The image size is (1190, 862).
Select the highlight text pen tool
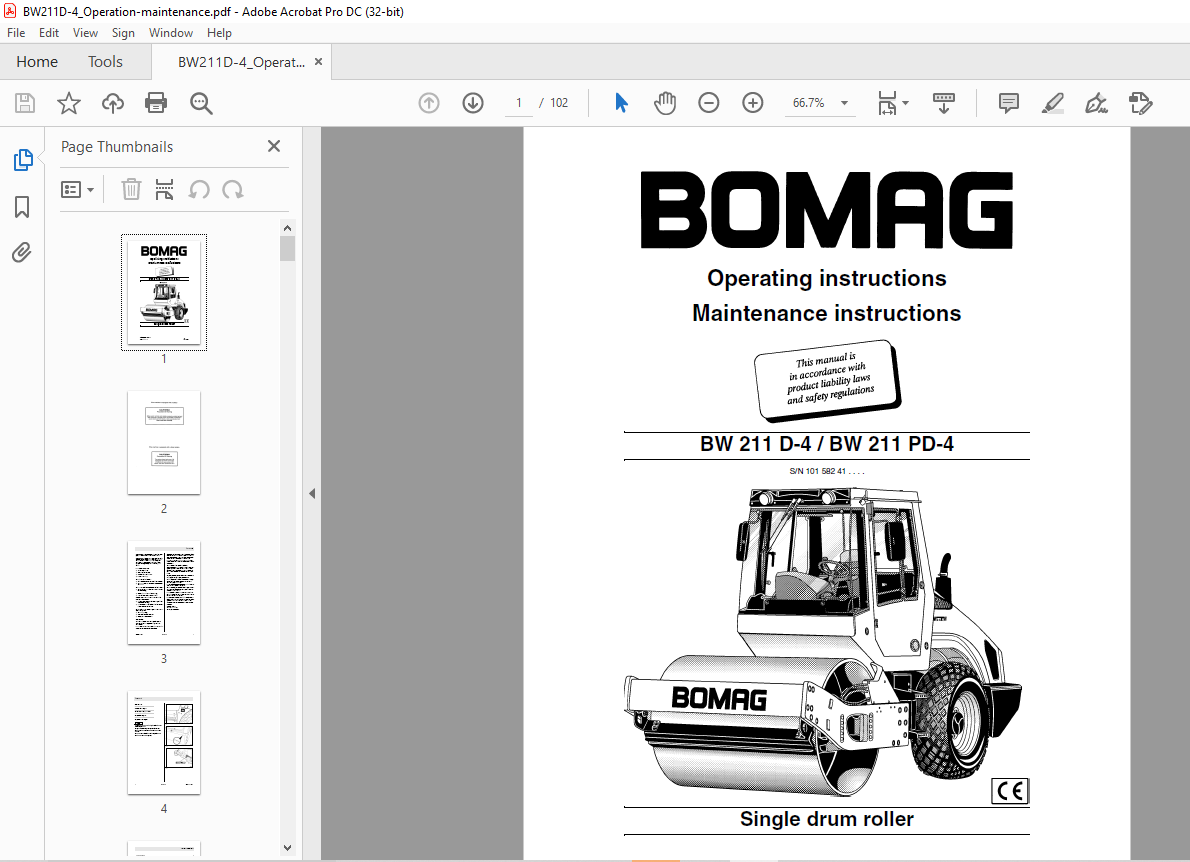click(x=1053, y=102)
